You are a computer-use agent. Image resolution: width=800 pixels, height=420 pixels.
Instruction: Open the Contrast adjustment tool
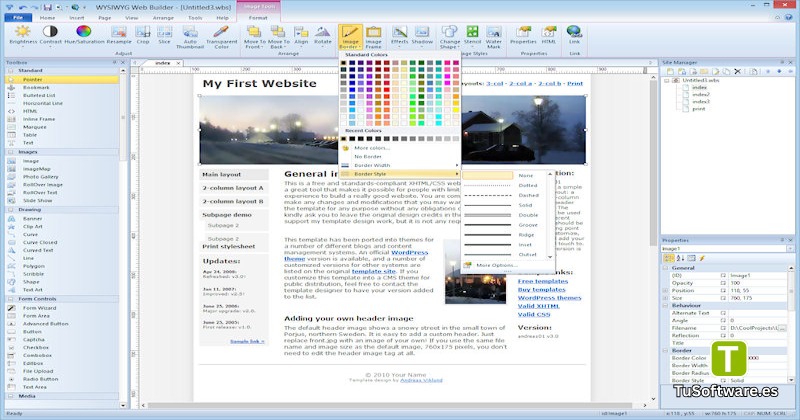pos(50,36)
